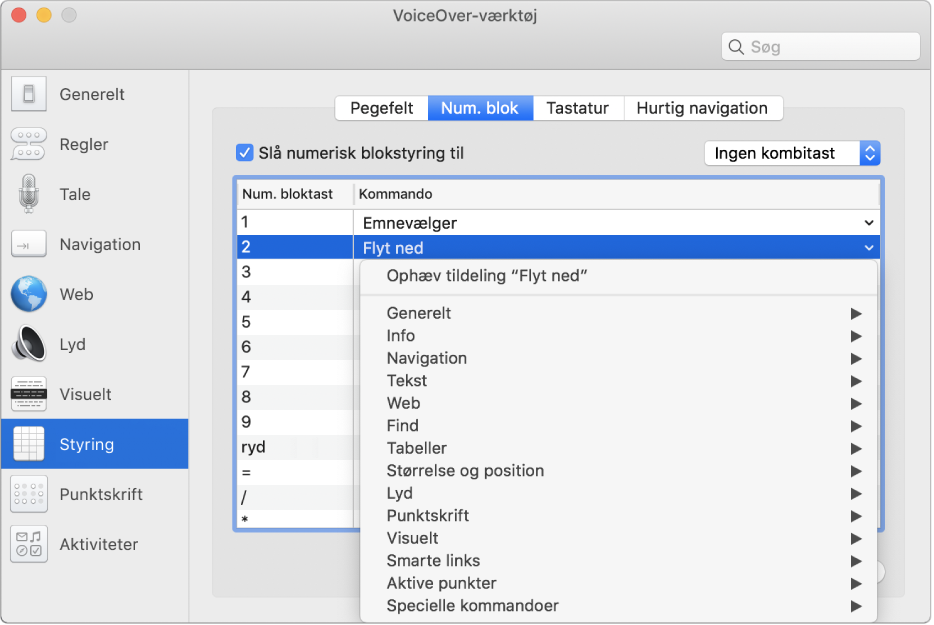
Task: Choose Ophæv tildeling "Flyt ned" menu item
Action: [x=486, y=276]
